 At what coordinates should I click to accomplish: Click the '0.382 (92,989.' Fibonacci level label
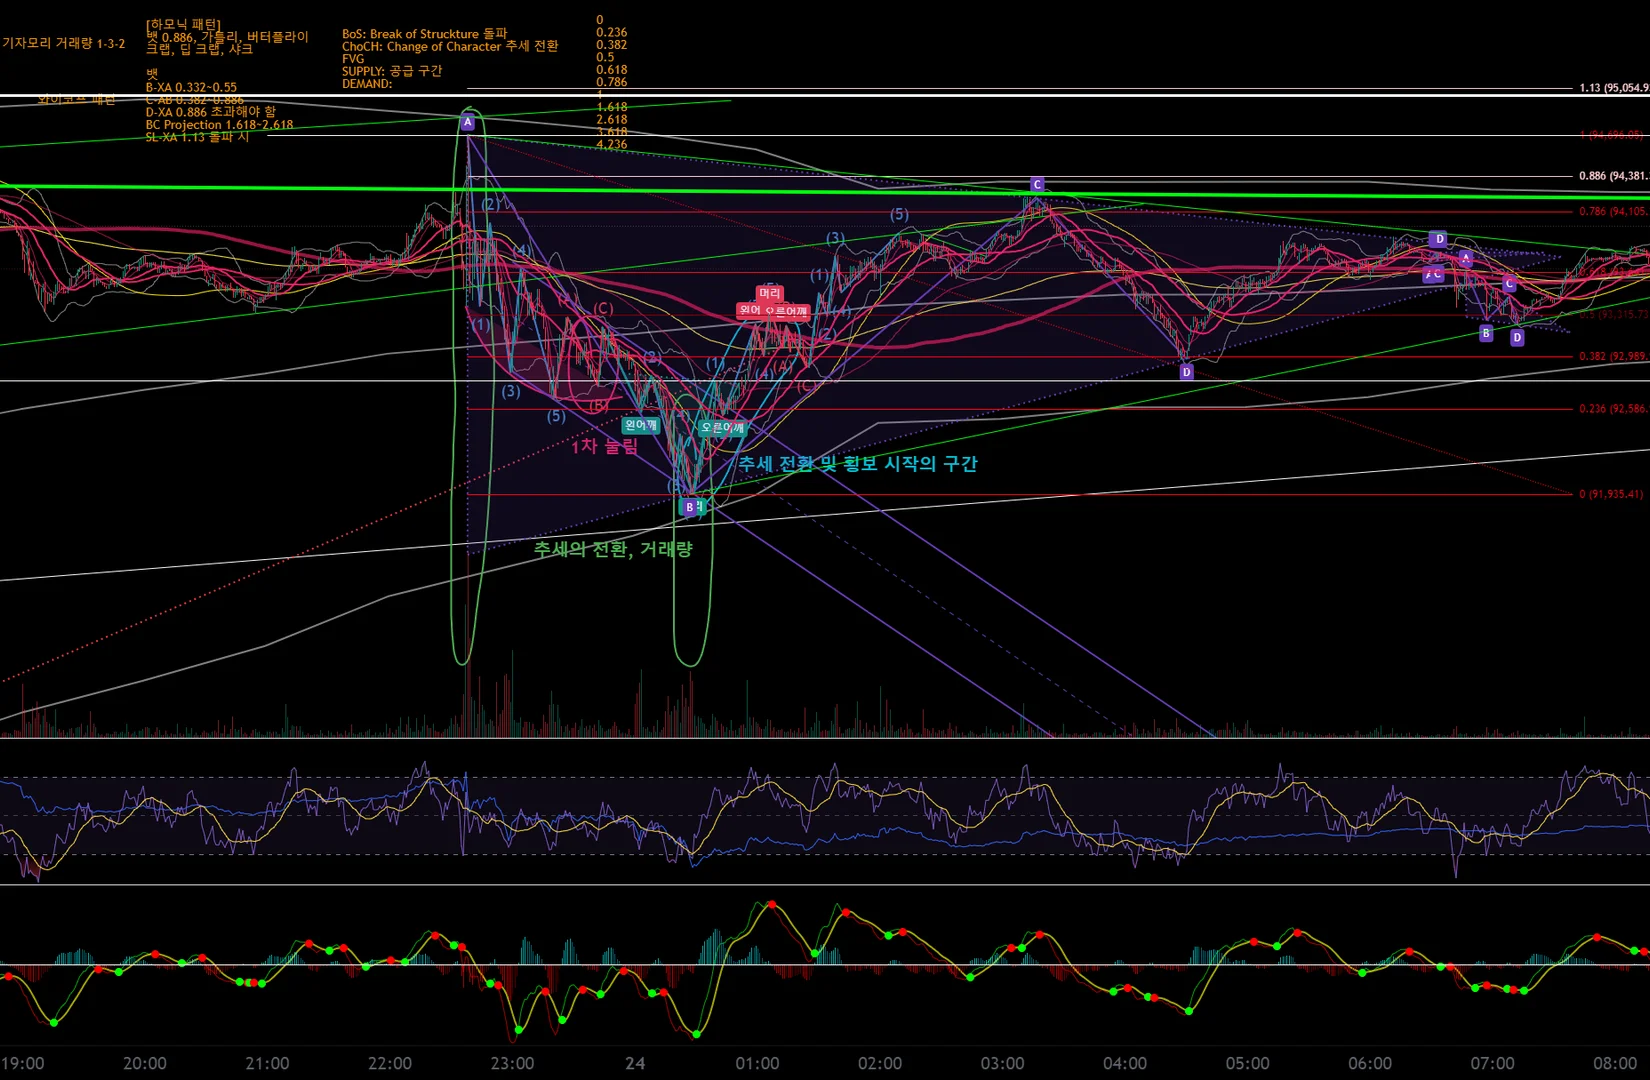[1614, 356]
